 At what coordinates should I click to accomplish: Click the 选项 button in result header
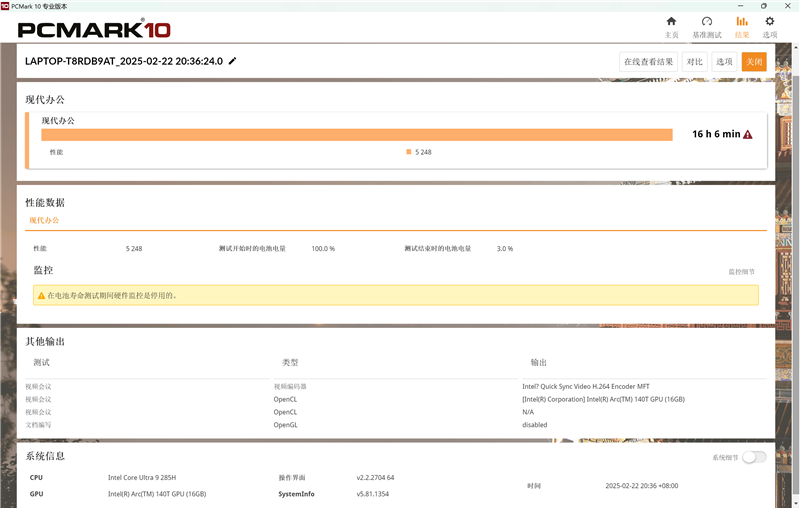724,62
